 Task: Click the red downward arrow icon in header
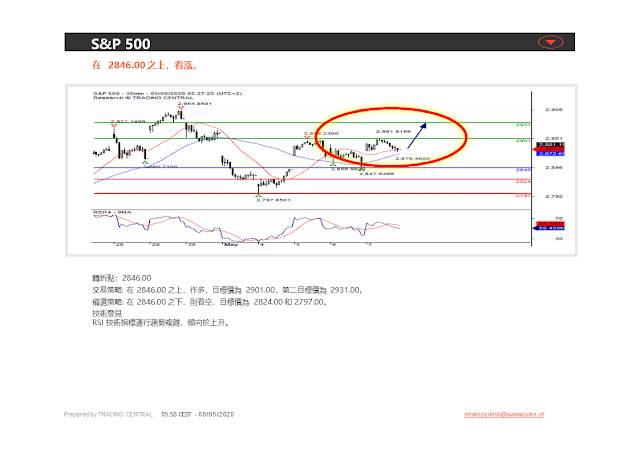tap(550, 42)
